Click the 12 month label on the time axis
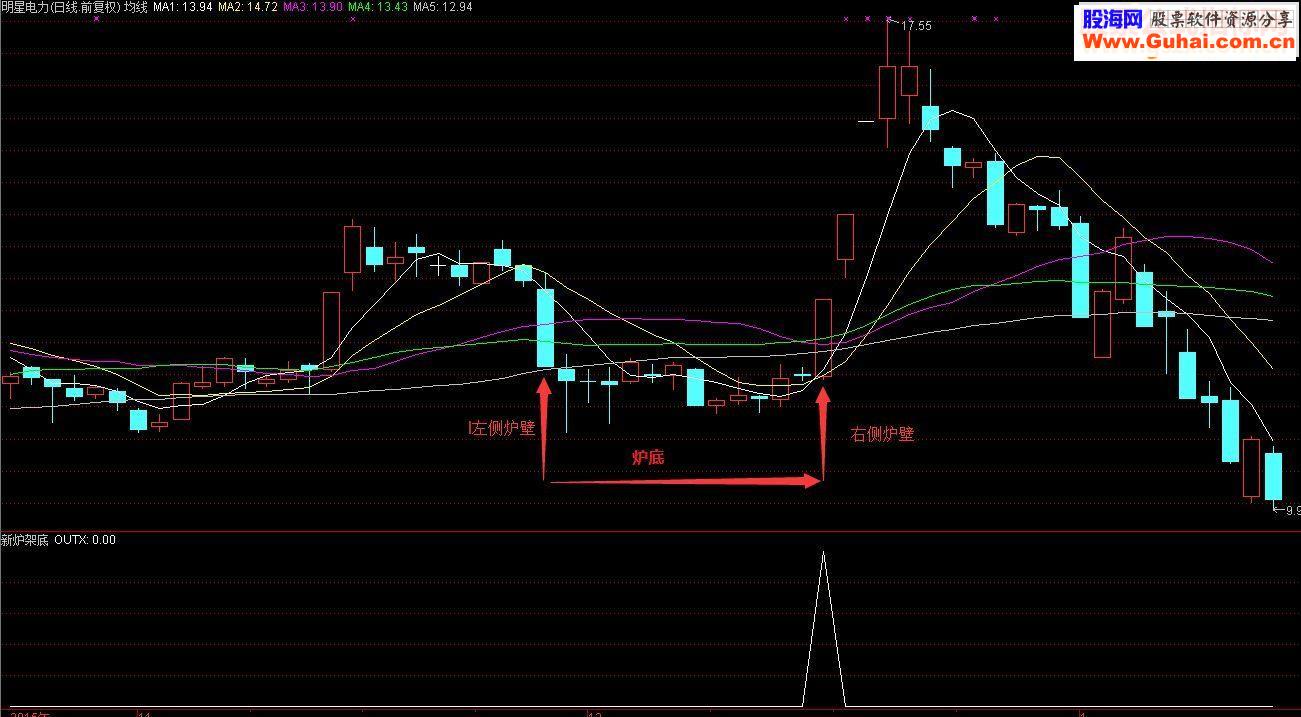1301x717 pixels. tap(594, 714)
